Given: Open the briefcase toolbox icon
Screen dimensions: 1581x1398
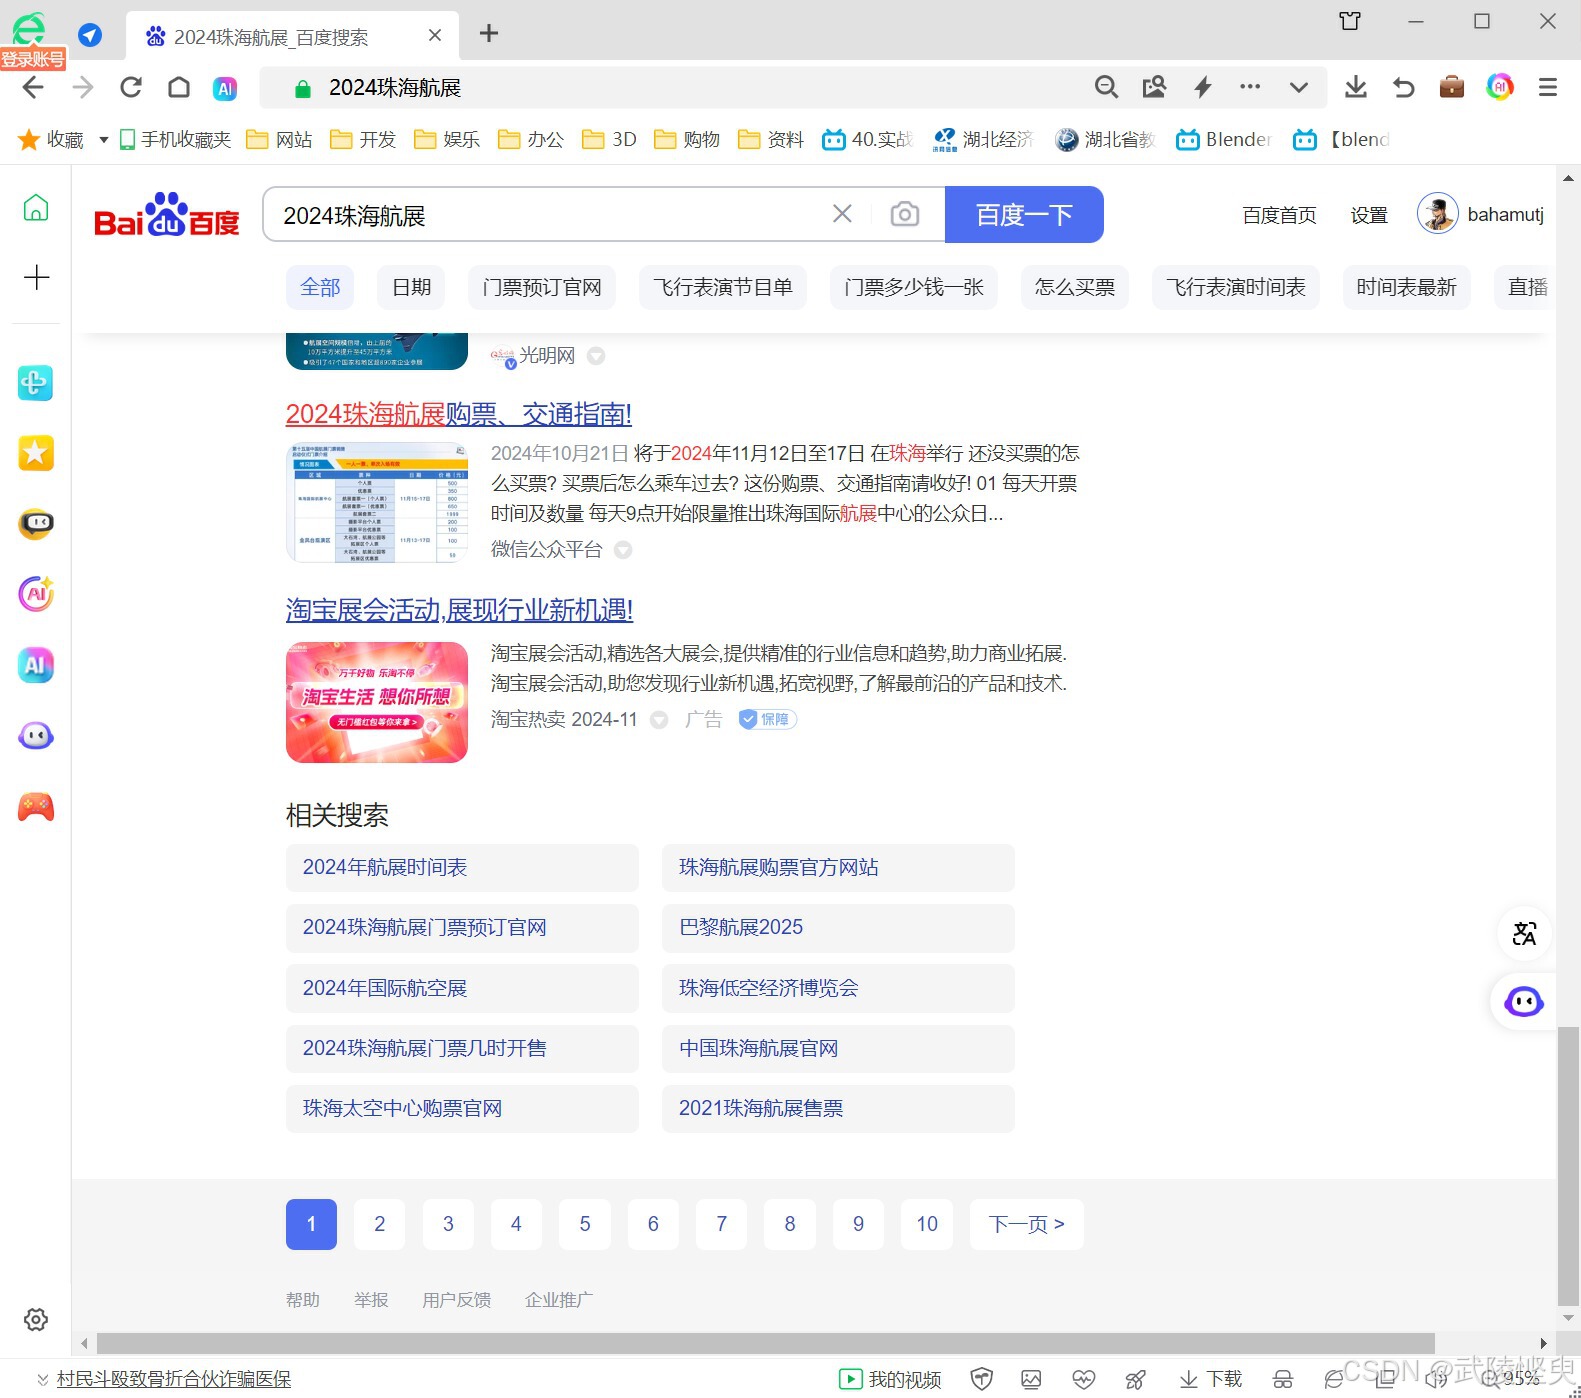Looking at the screenshot, I should click(x=1452, y=87).
